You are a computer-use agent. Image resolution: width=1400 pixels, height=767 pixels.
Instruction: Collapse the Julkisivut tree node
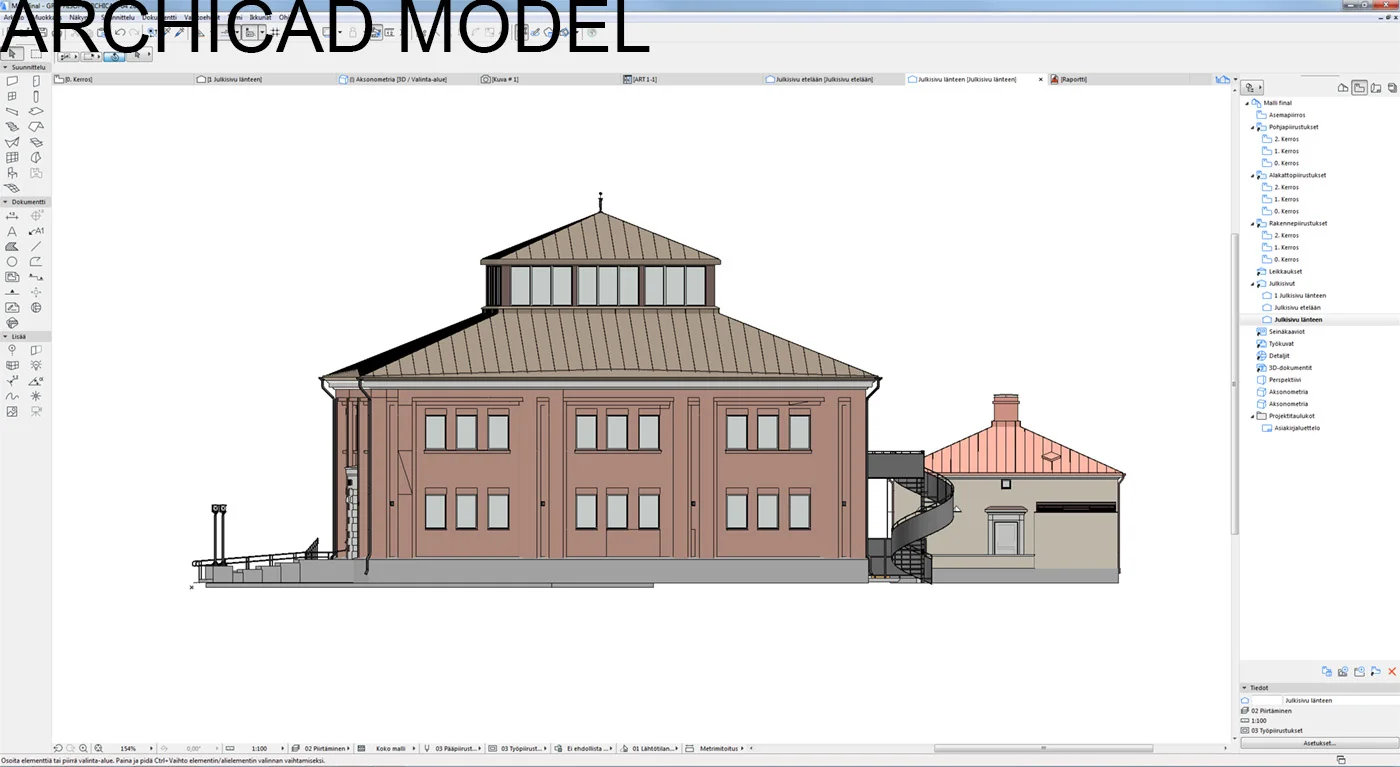1252,284
